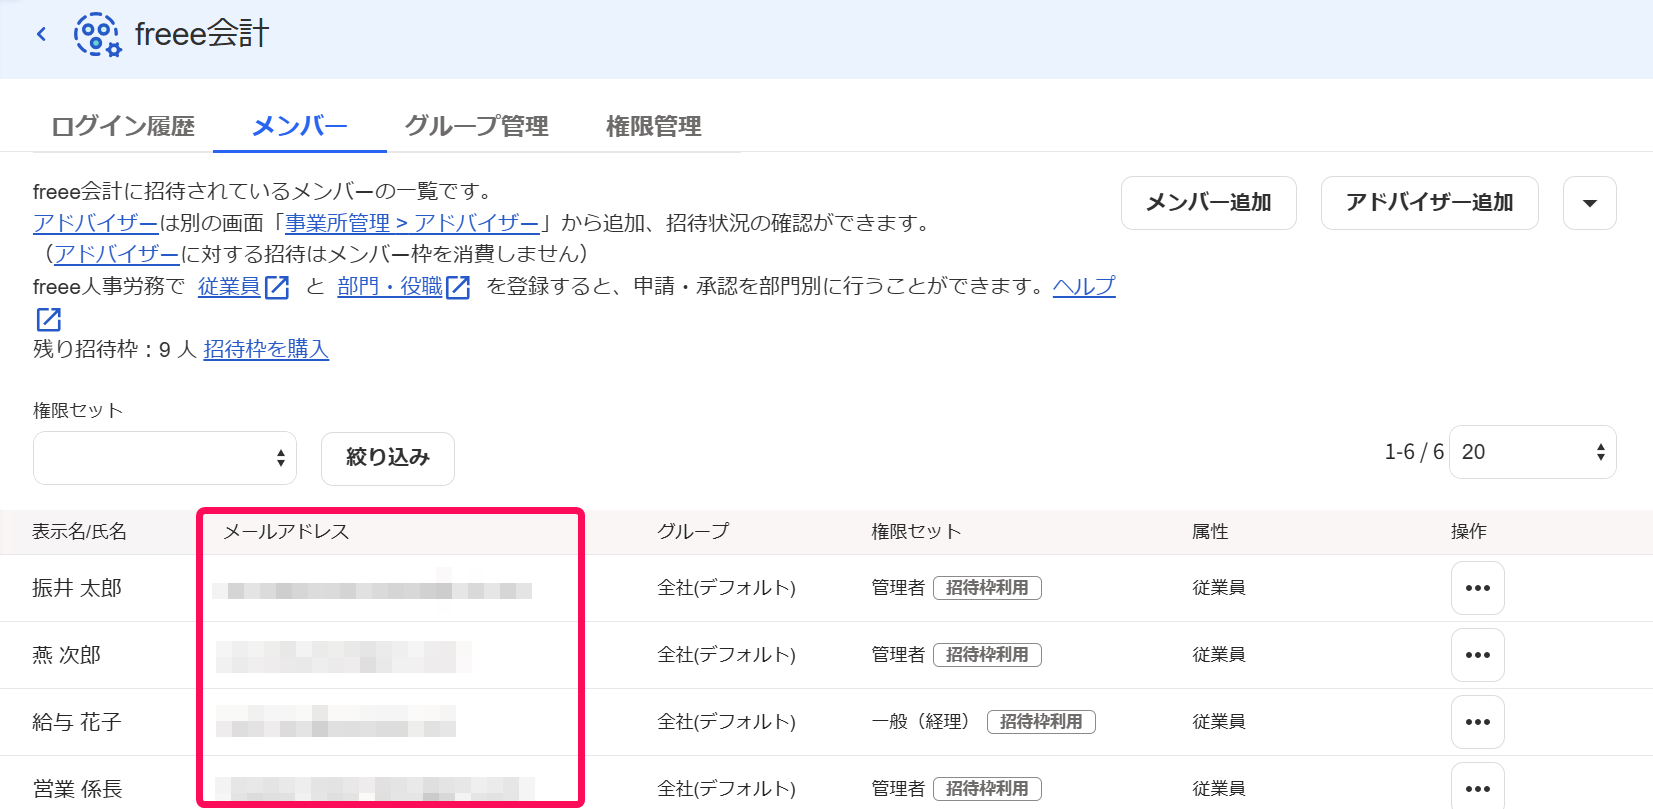Image resolution: width=1653 pixels, height=809 pixels.
Task: Click the 1-6 / 6 pagination count
Action: point(1414,452)
